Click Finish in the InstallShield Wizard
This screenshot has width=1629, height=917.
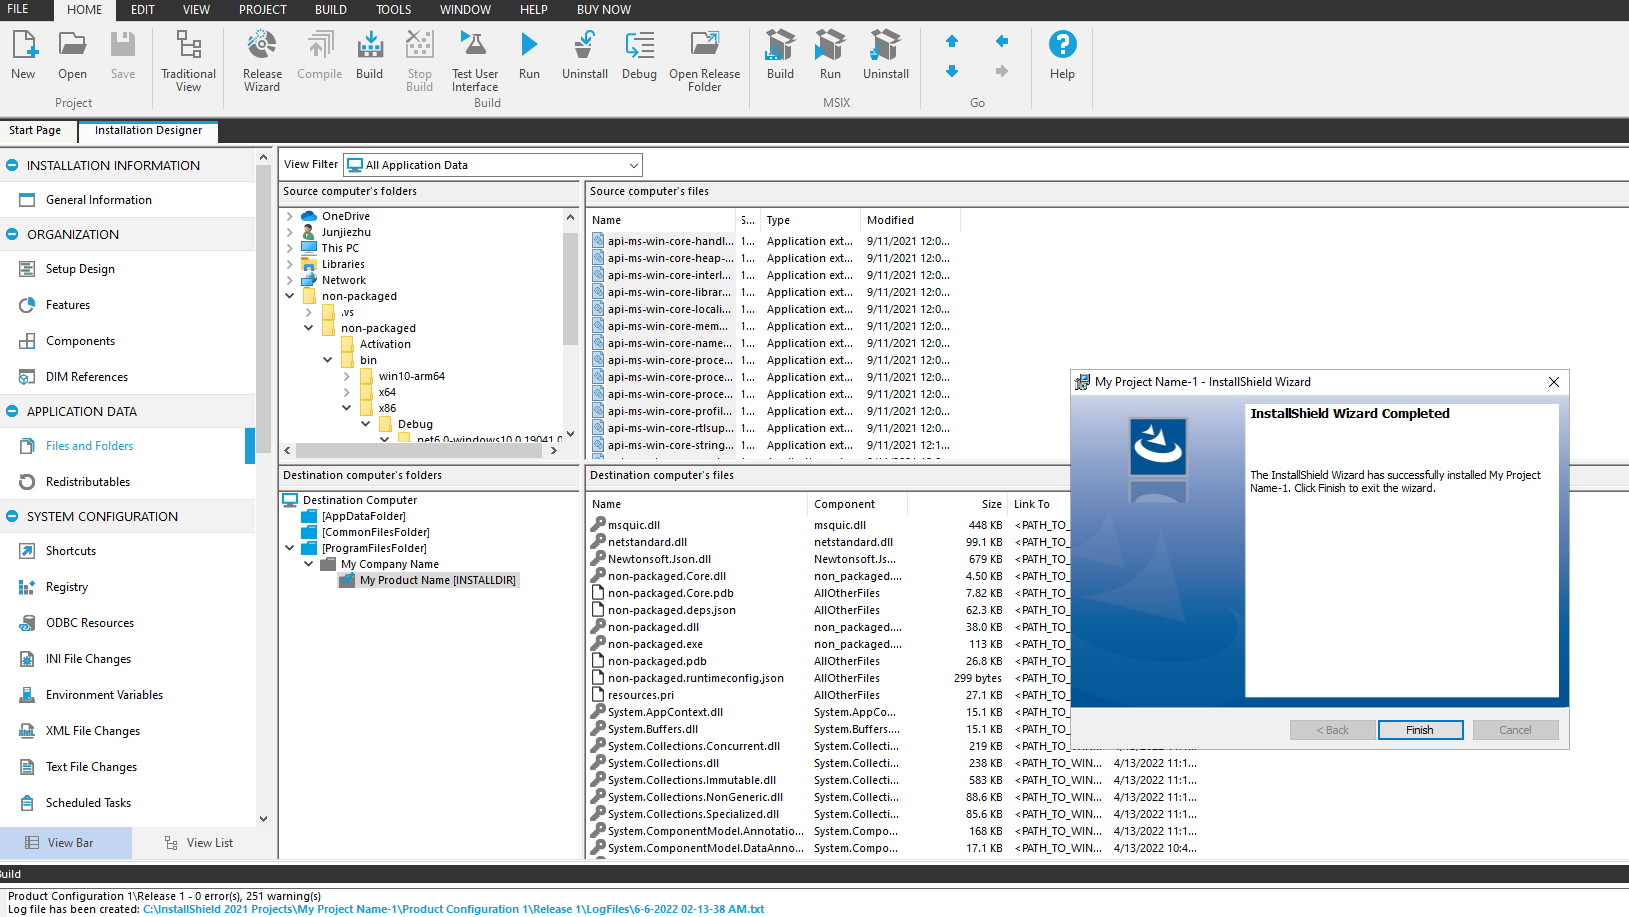(1420, 730)
